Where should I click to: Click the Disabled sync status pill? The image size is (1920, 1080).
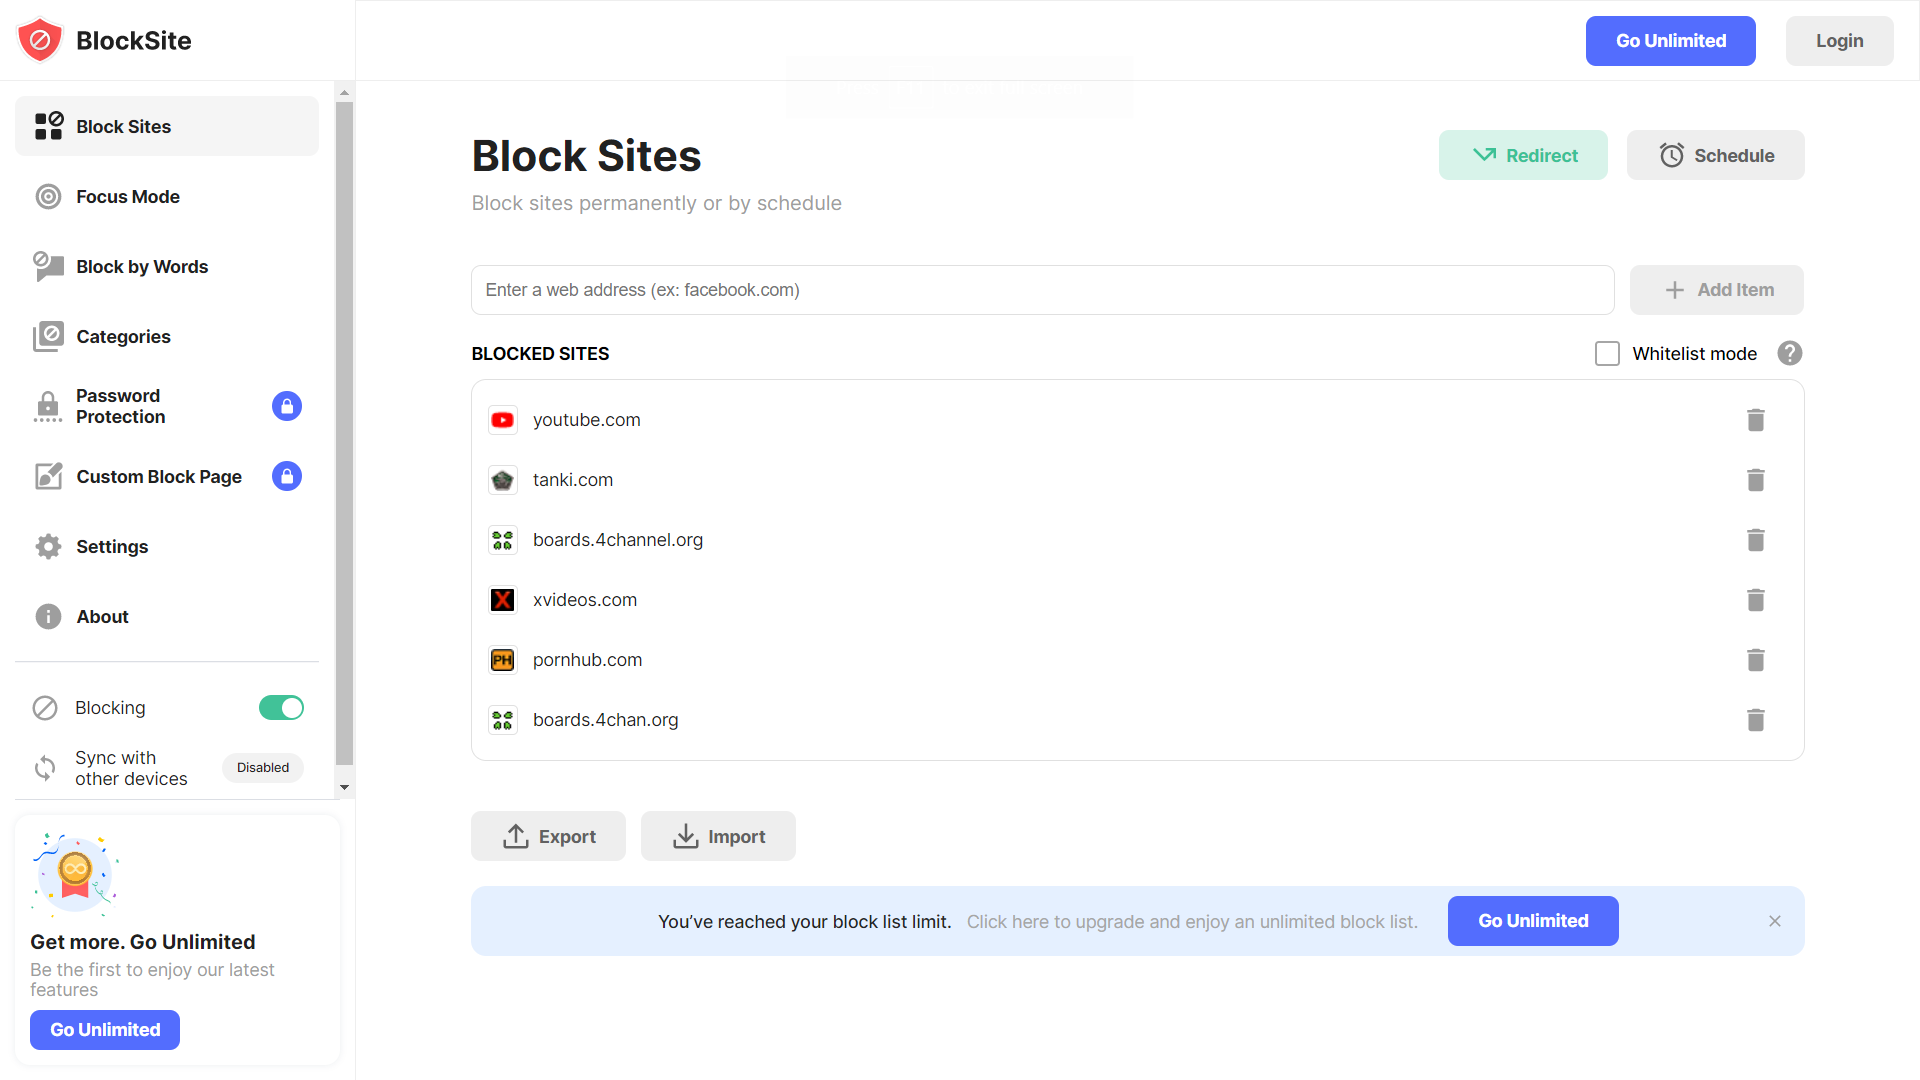263,768
